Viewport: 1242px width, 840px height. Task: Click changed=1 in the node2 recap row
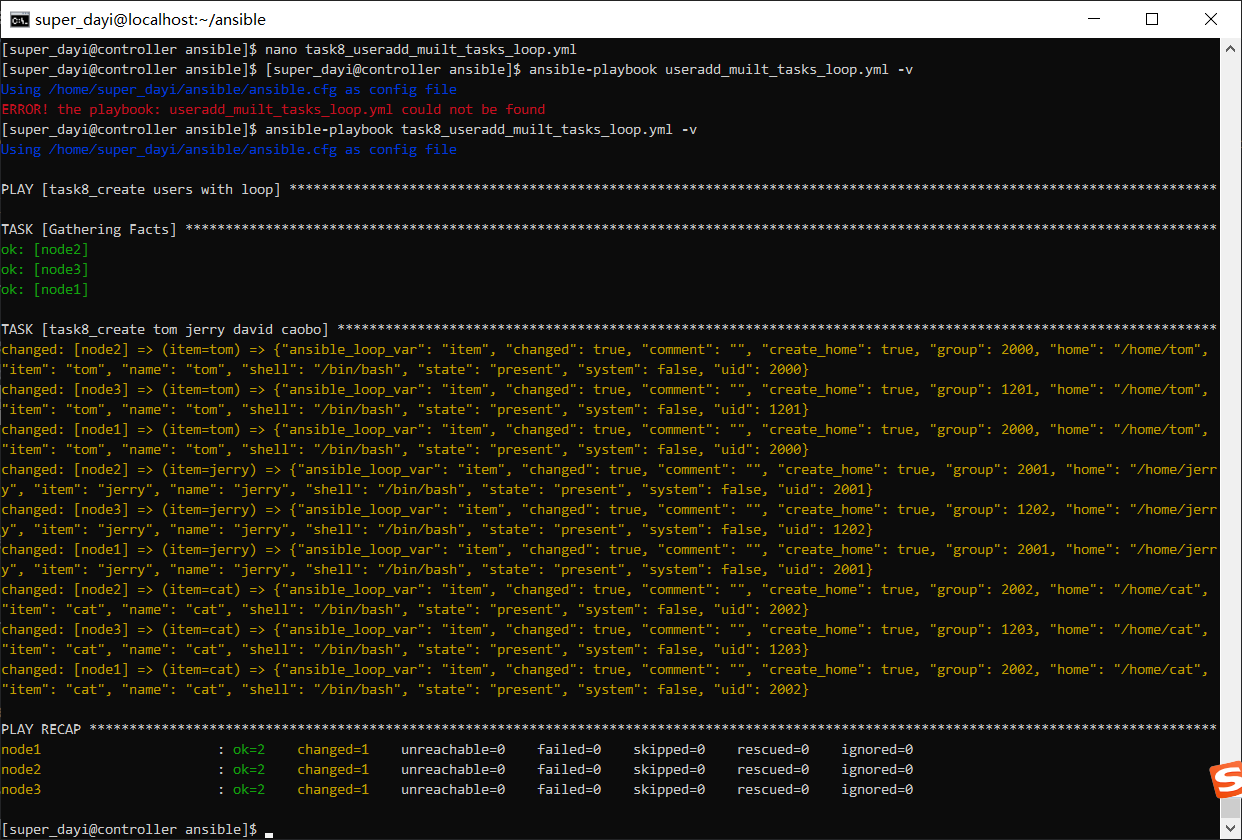point(333,769)
